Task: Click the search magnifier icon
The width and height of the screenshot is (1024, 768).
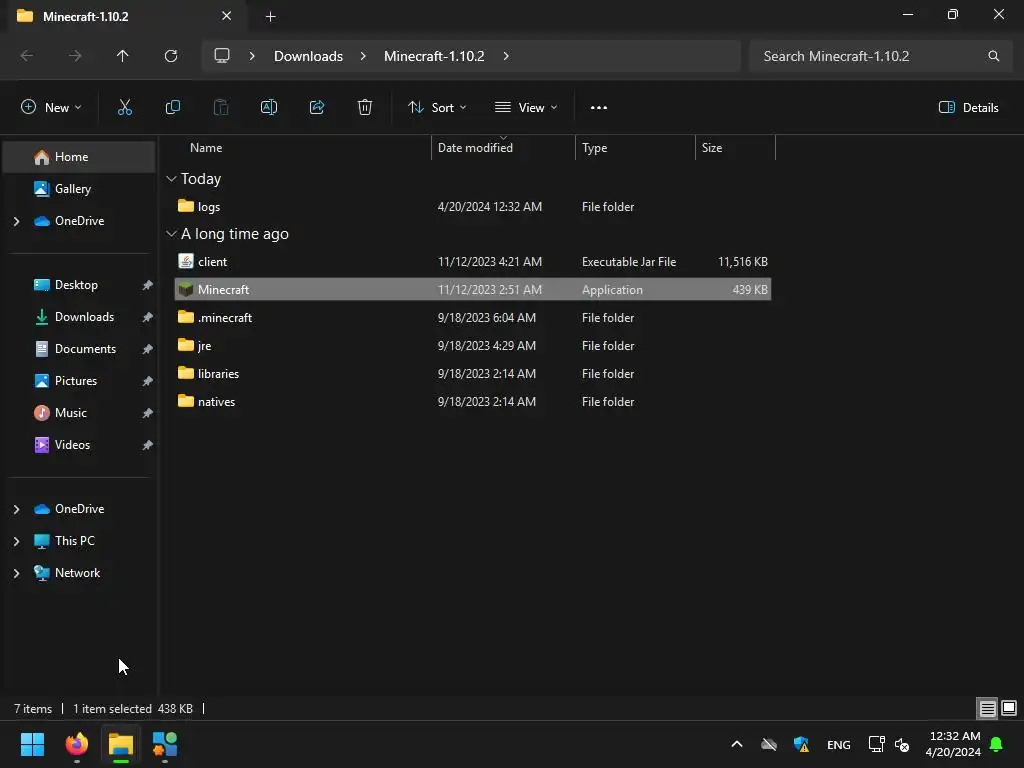Action: (x=993, y=56)
